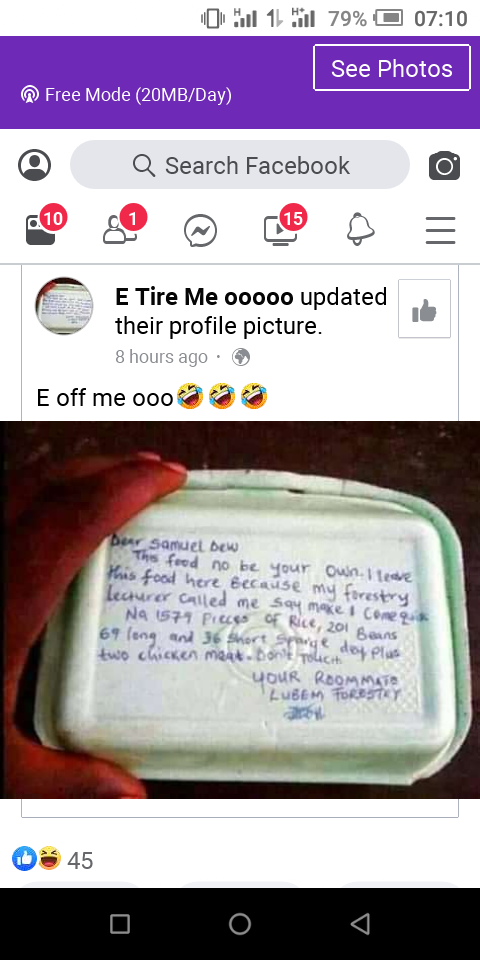This screenshot has width=480, height=960.
Task: Tap Android home circle button
Action: pos(240,924)
